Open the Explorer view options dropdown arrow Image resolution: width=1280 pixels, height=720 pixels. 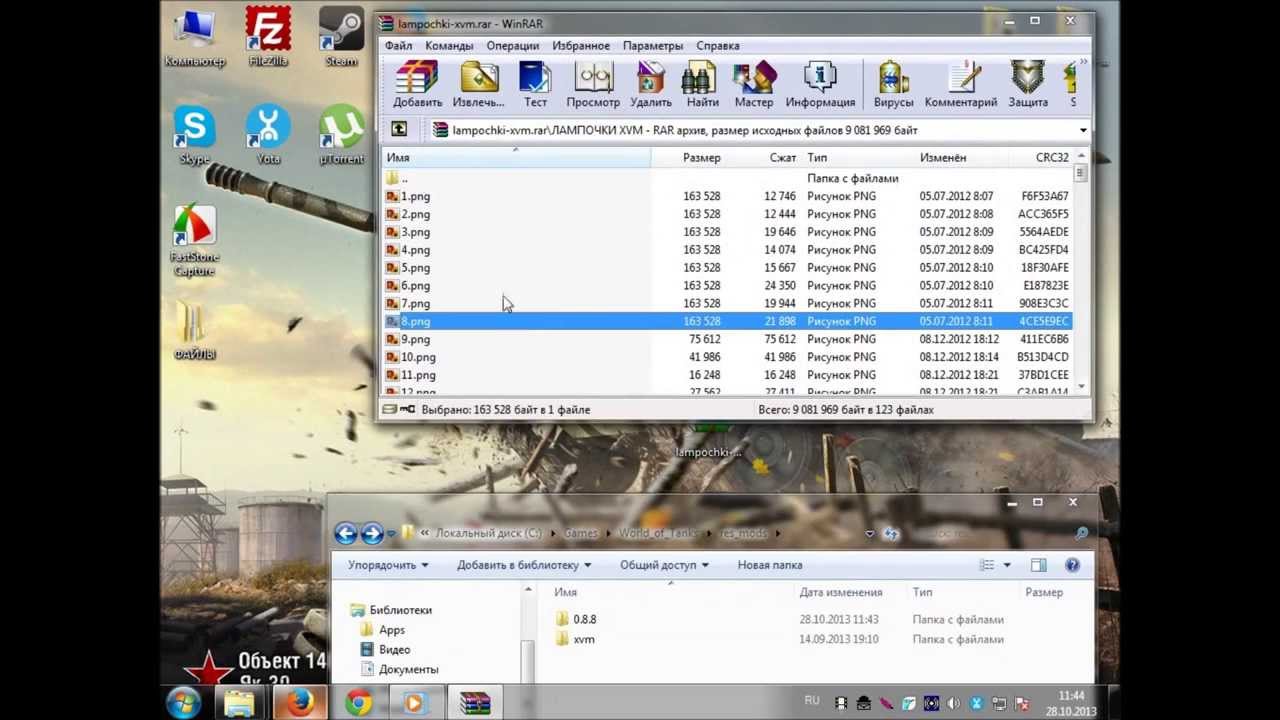[1006, 565]
